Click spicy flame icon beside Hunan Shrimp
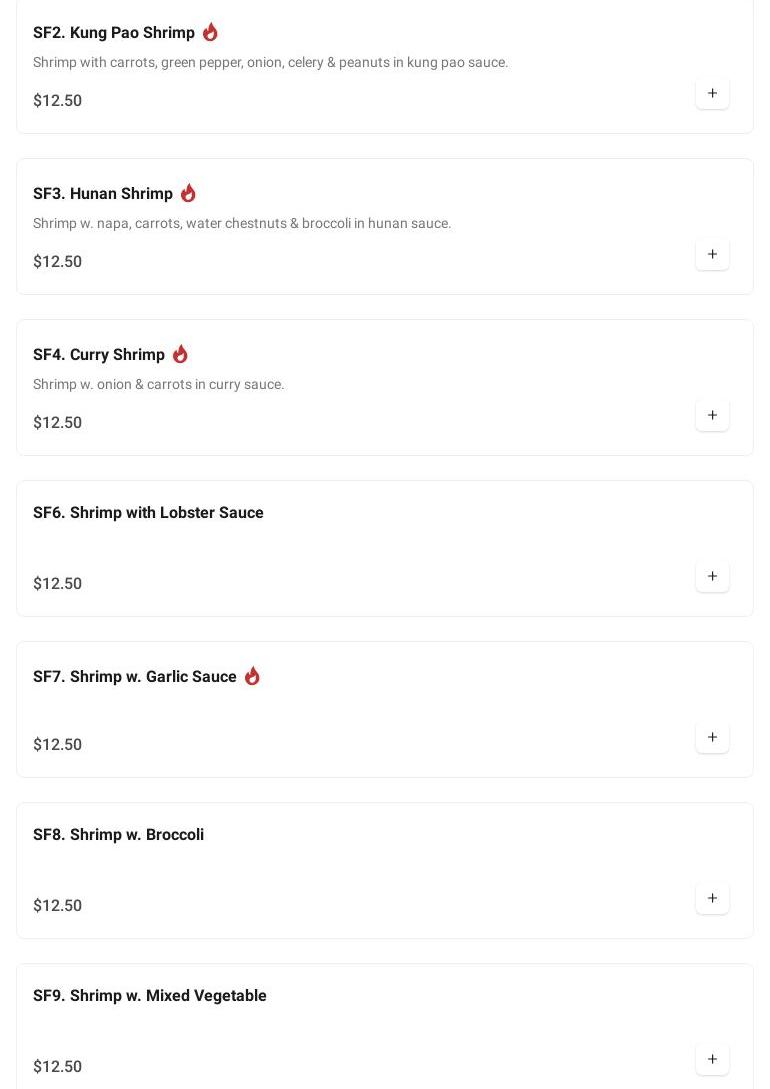Image resolution: width=770 pixels, height=1089 pixels. pyautogui.click(x=188, y=193)
